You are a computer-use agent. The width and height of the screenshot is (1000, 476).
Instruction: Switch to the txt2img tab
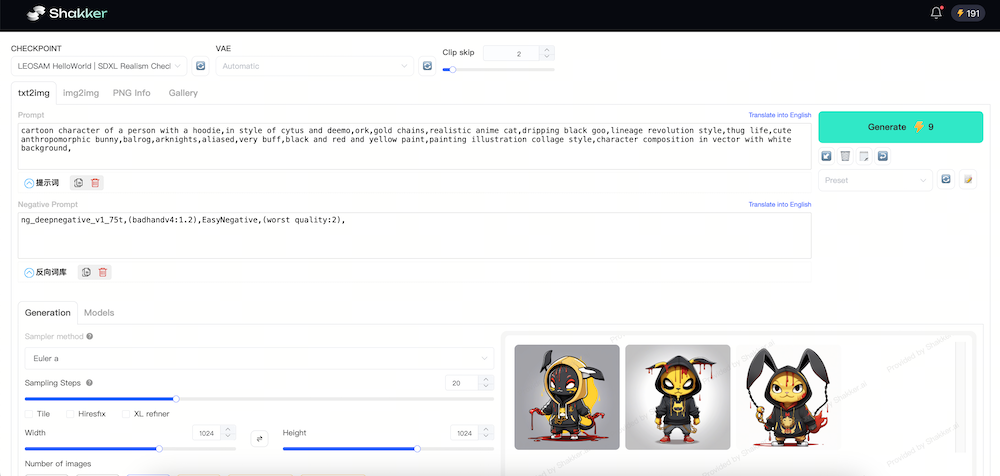coord(34,93)
